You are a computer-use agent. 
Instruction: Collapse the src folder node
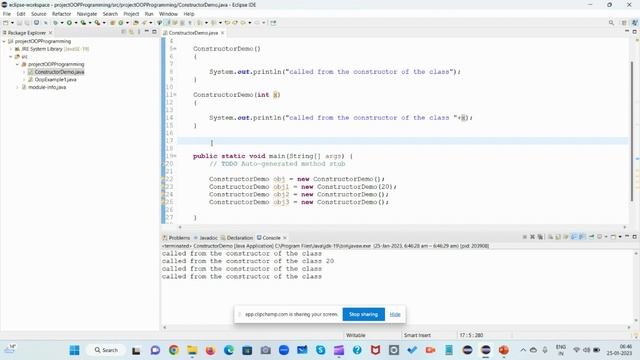point(11,57)
